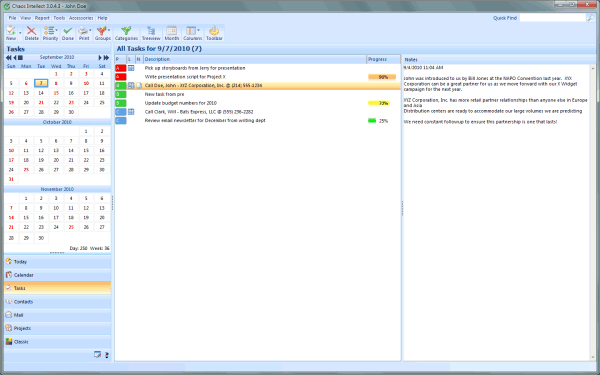
Task: Switch to the Projects section
Action: coord(57,328)
